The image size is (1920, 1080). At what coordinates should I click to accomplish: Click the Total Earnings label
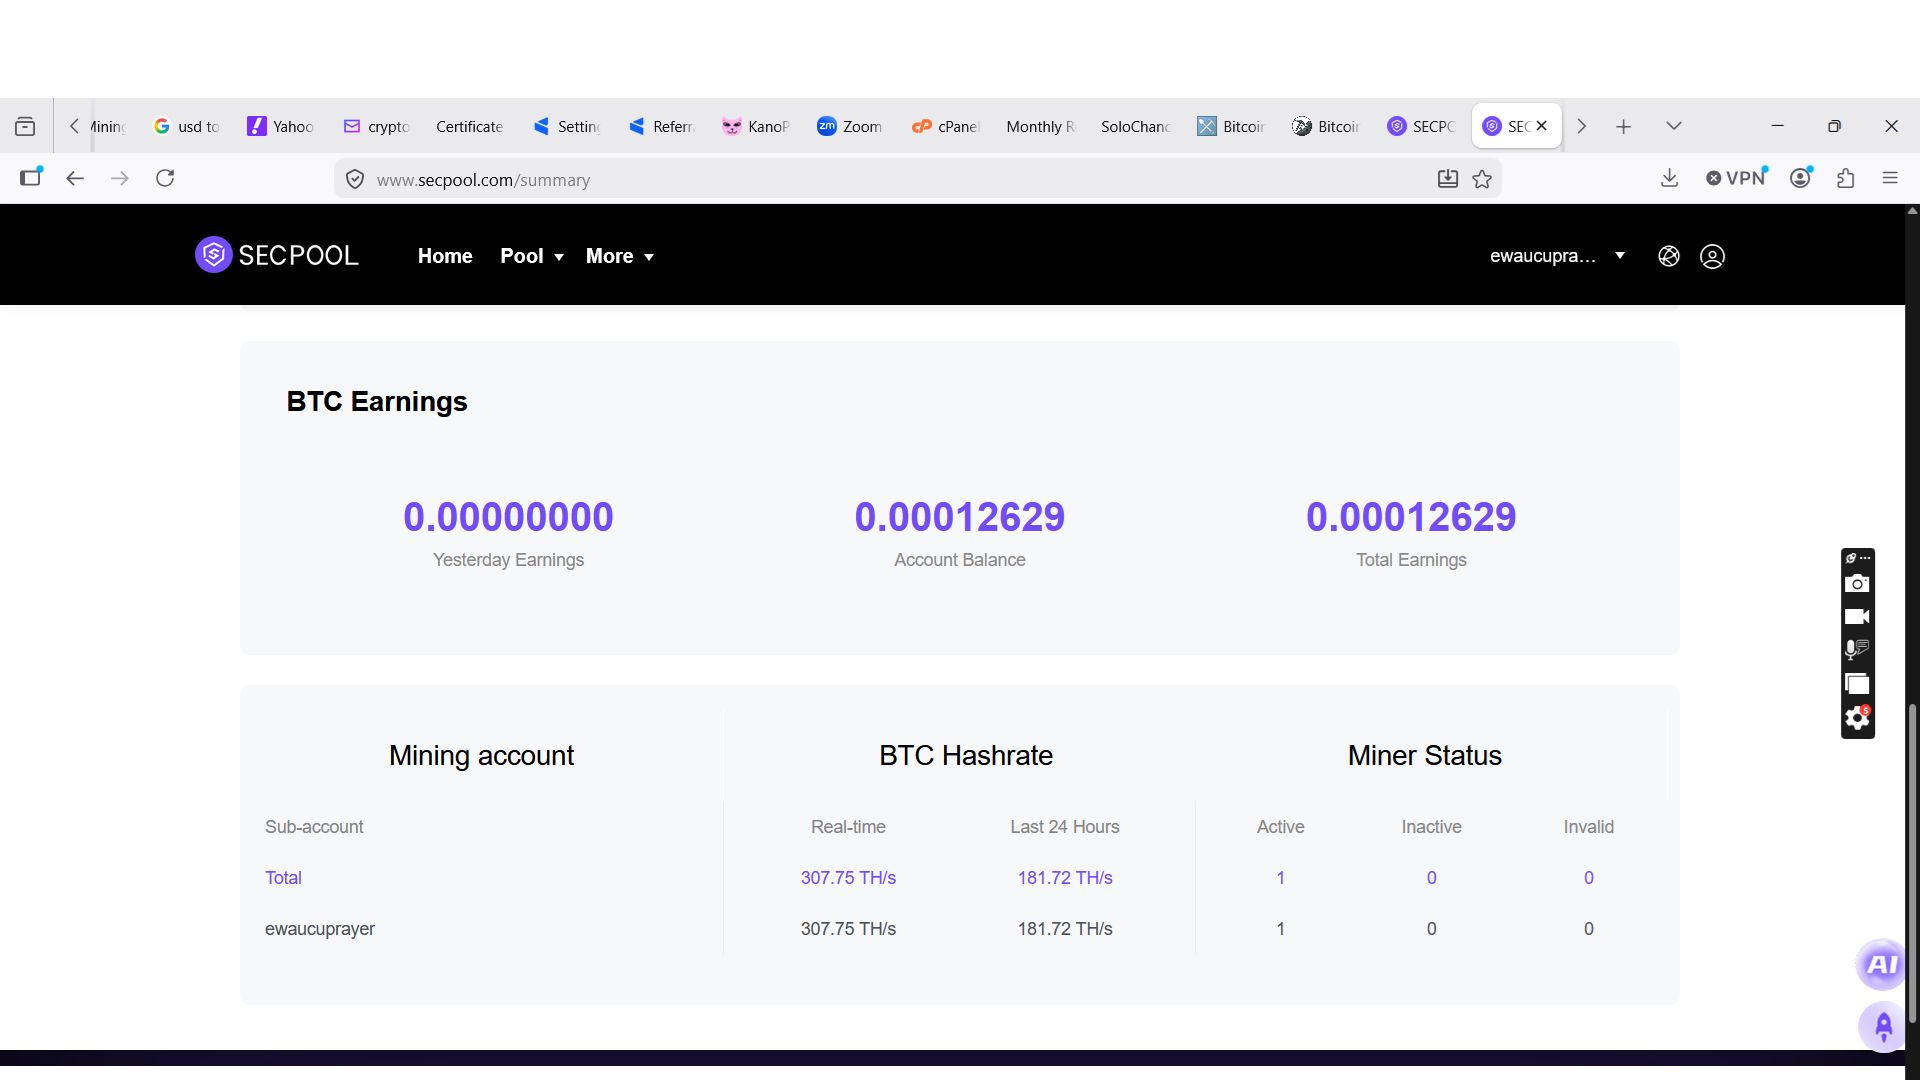point(1411,560)
